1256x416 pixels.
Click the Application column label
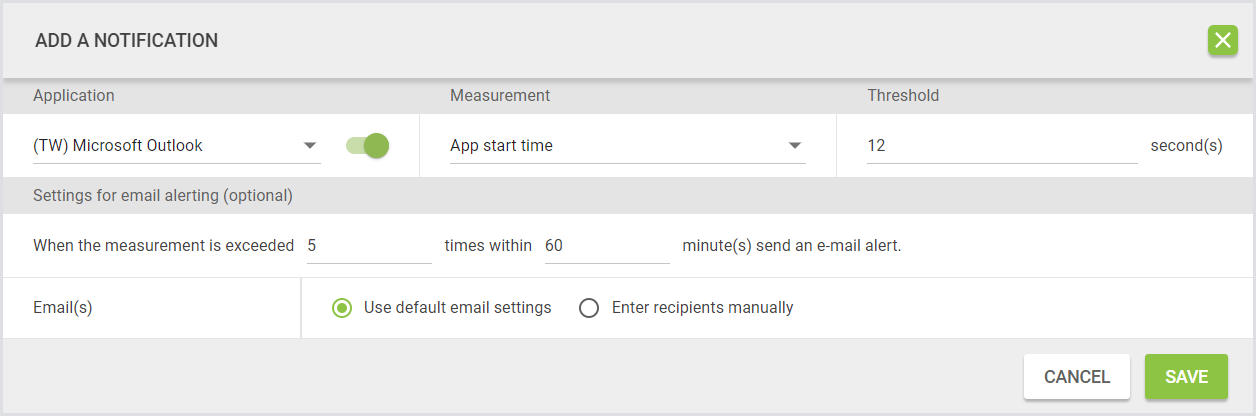[74, 96]
